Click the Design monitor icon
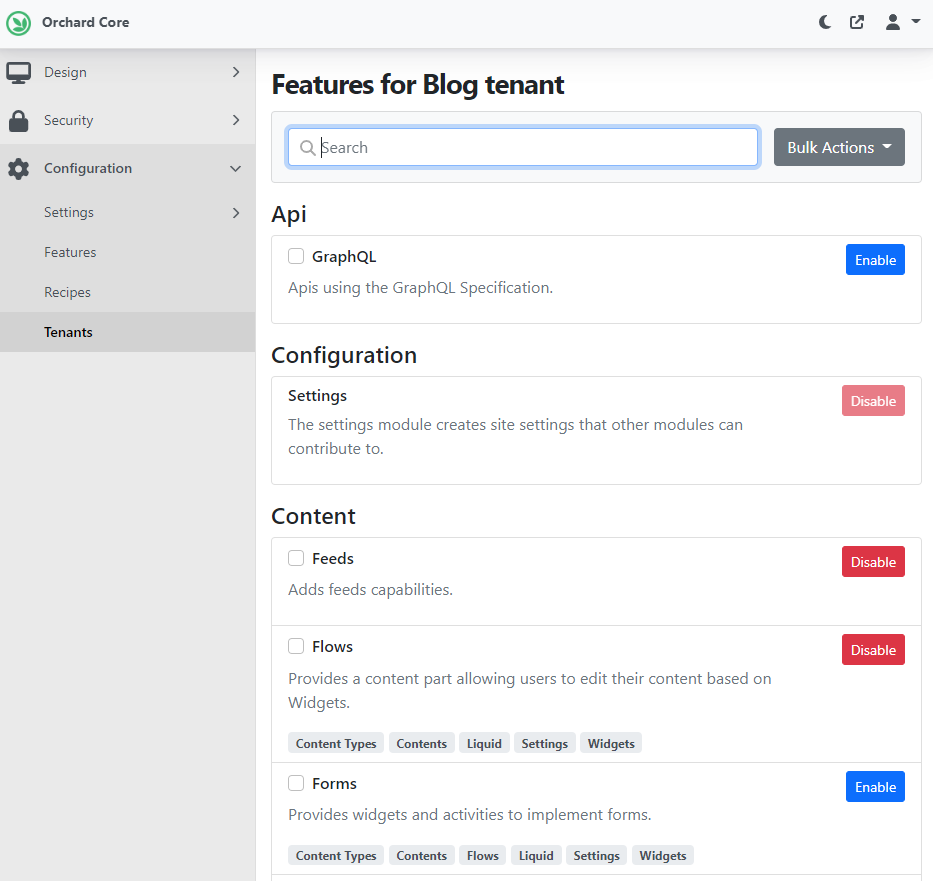This screenshot has height=881, width=933. point(18,73)
